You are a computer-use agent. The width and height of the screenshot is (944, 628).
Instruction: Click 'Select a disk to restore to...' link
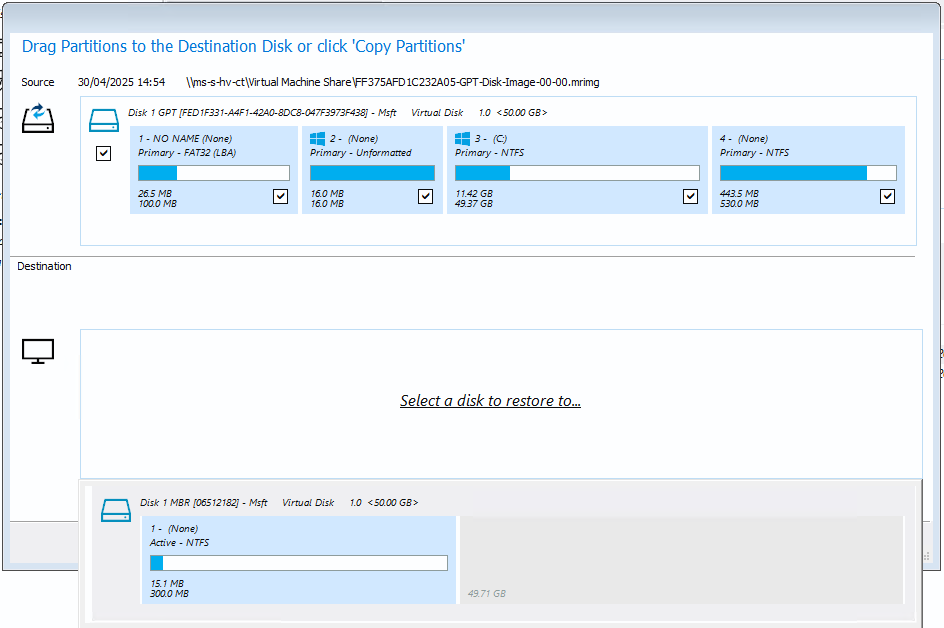pos(490,400)
